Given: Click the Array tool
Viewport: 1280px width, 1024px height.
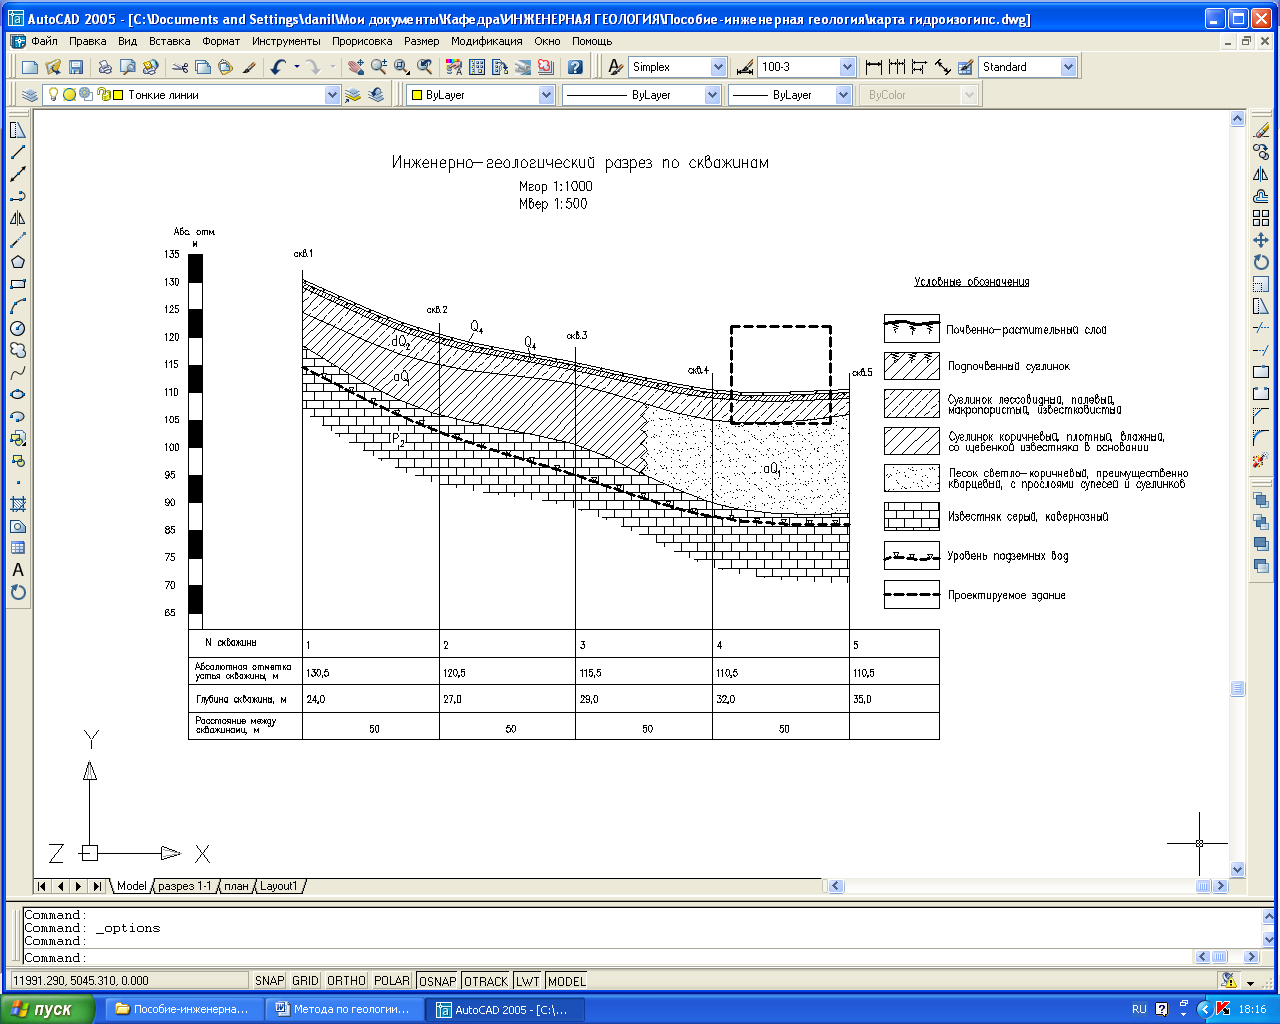Looking at the screenshot, I should (x=1261, y=218).
